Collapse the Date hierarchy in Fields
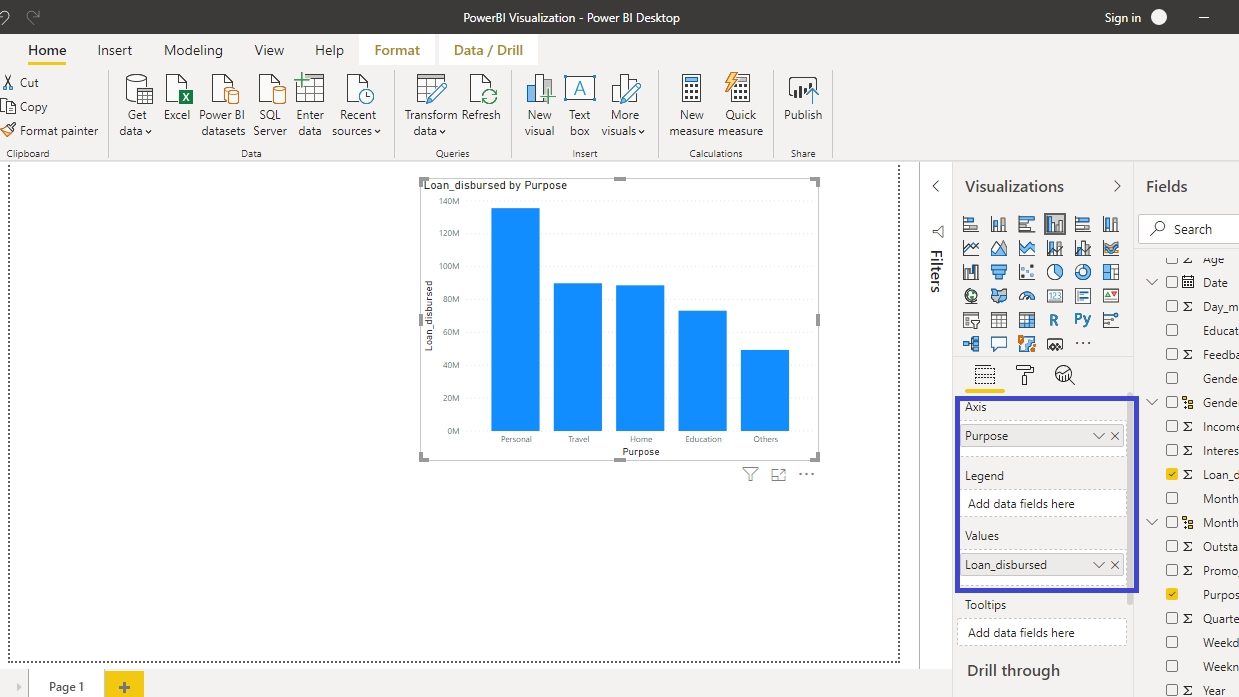Screen dimensions: 1239x697 [1153, 283]
